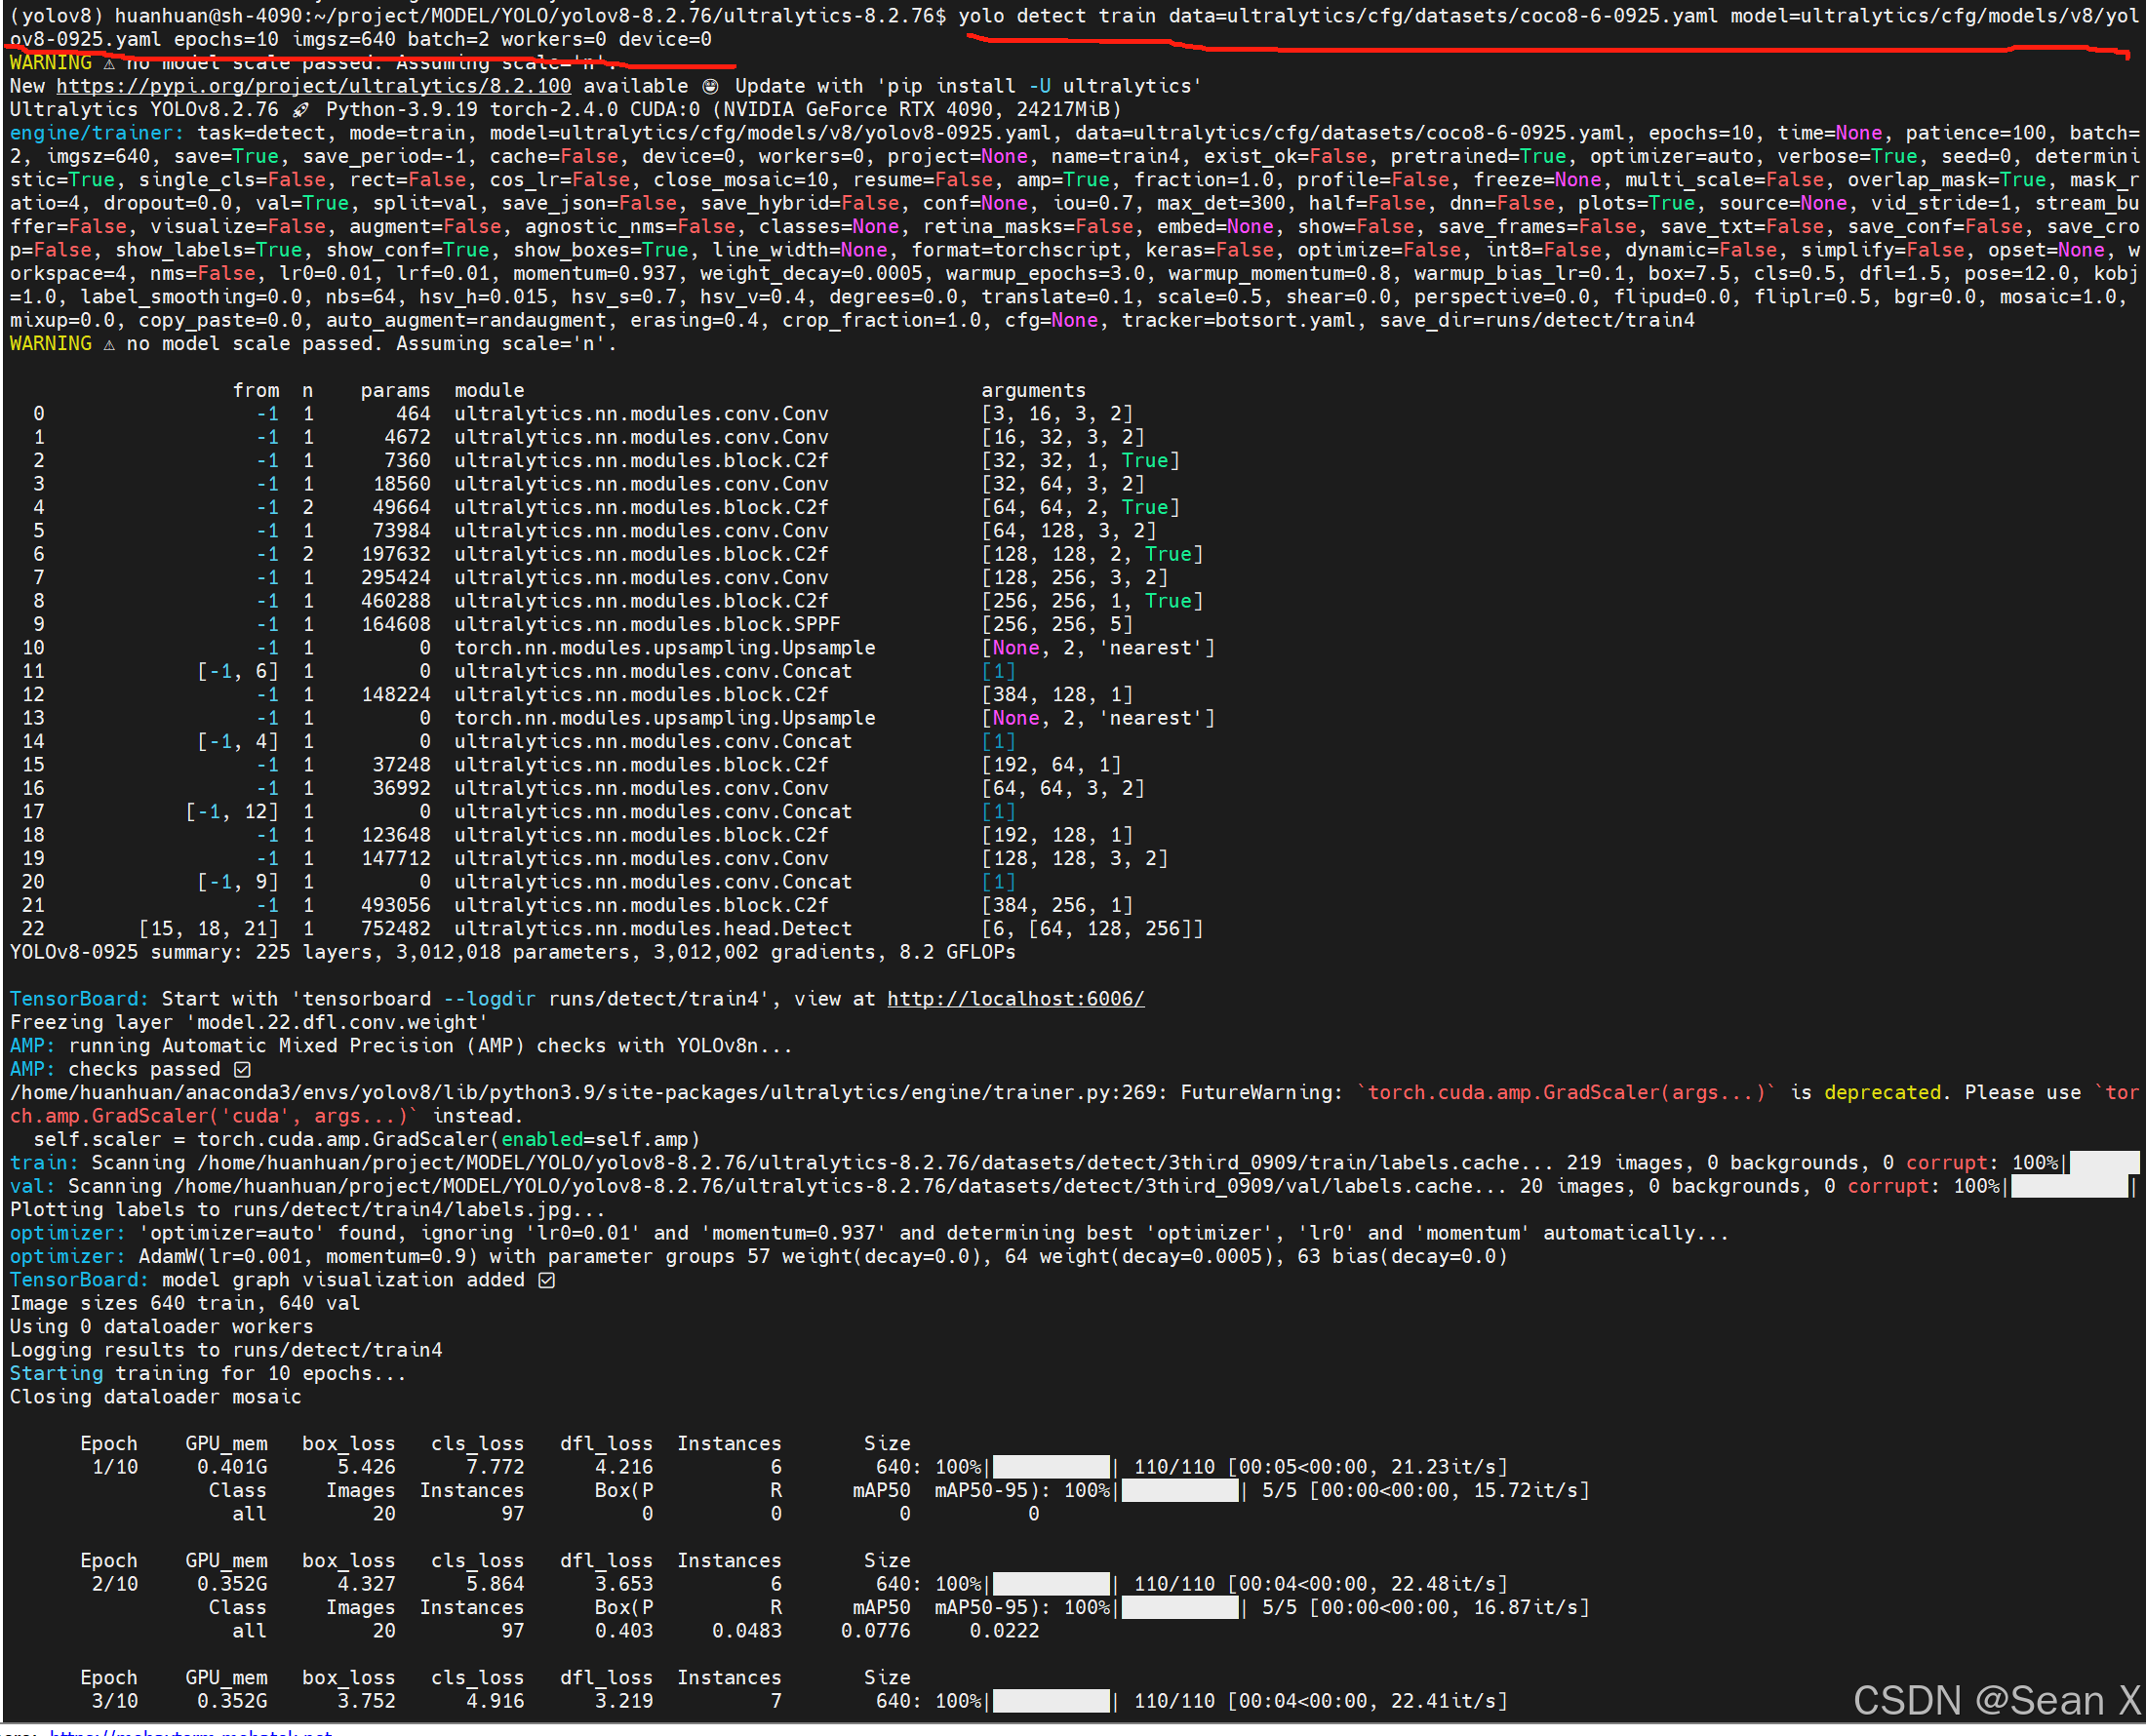Screen dimensions: 2146x1736
Task: Click the 'yolo detect train' command text
Action: [1056, 16]
